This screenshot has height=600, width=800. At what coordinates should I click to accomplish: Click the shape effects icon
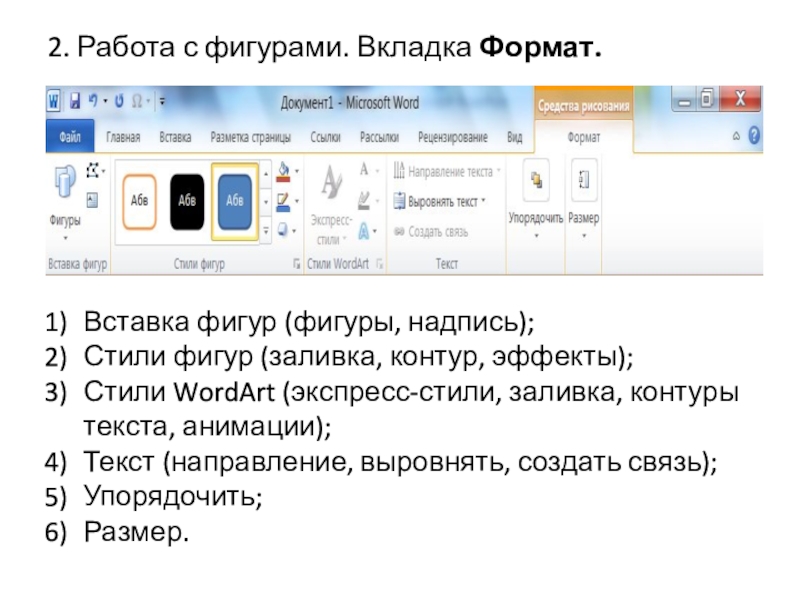[x=283, y=229]
